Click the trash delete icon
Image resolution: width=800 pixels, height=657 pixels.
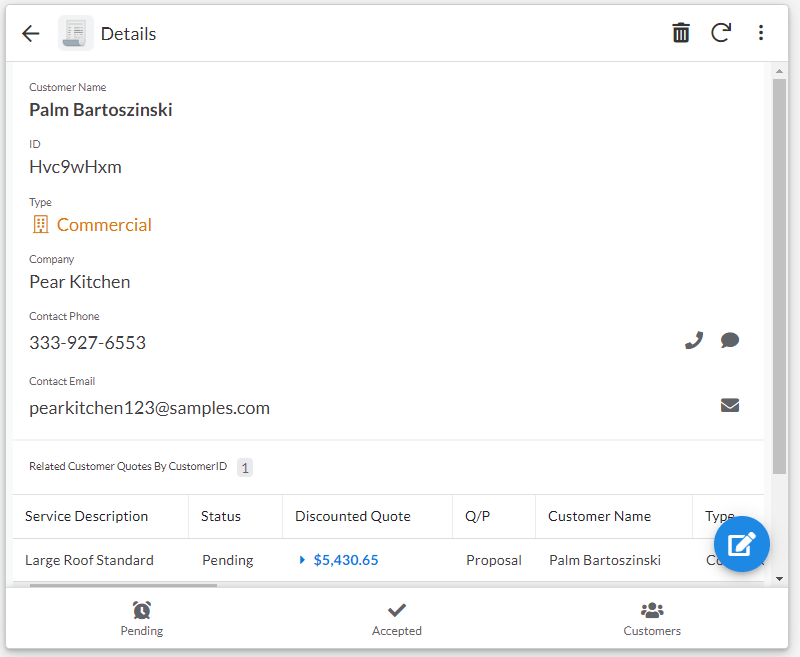(x=681, y=33)
